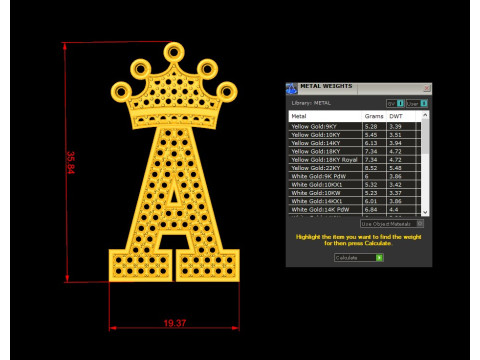Click the Metal Weights window icon
The width and height of the screenshot is (480, 360).
click(291, 89)
